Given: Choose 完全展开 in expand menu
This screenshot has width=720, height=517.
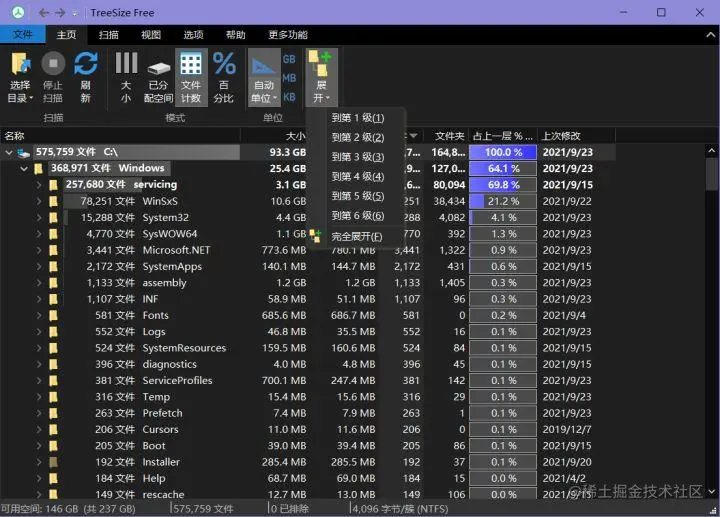Looking at the screenshot, I should [356, 237].
